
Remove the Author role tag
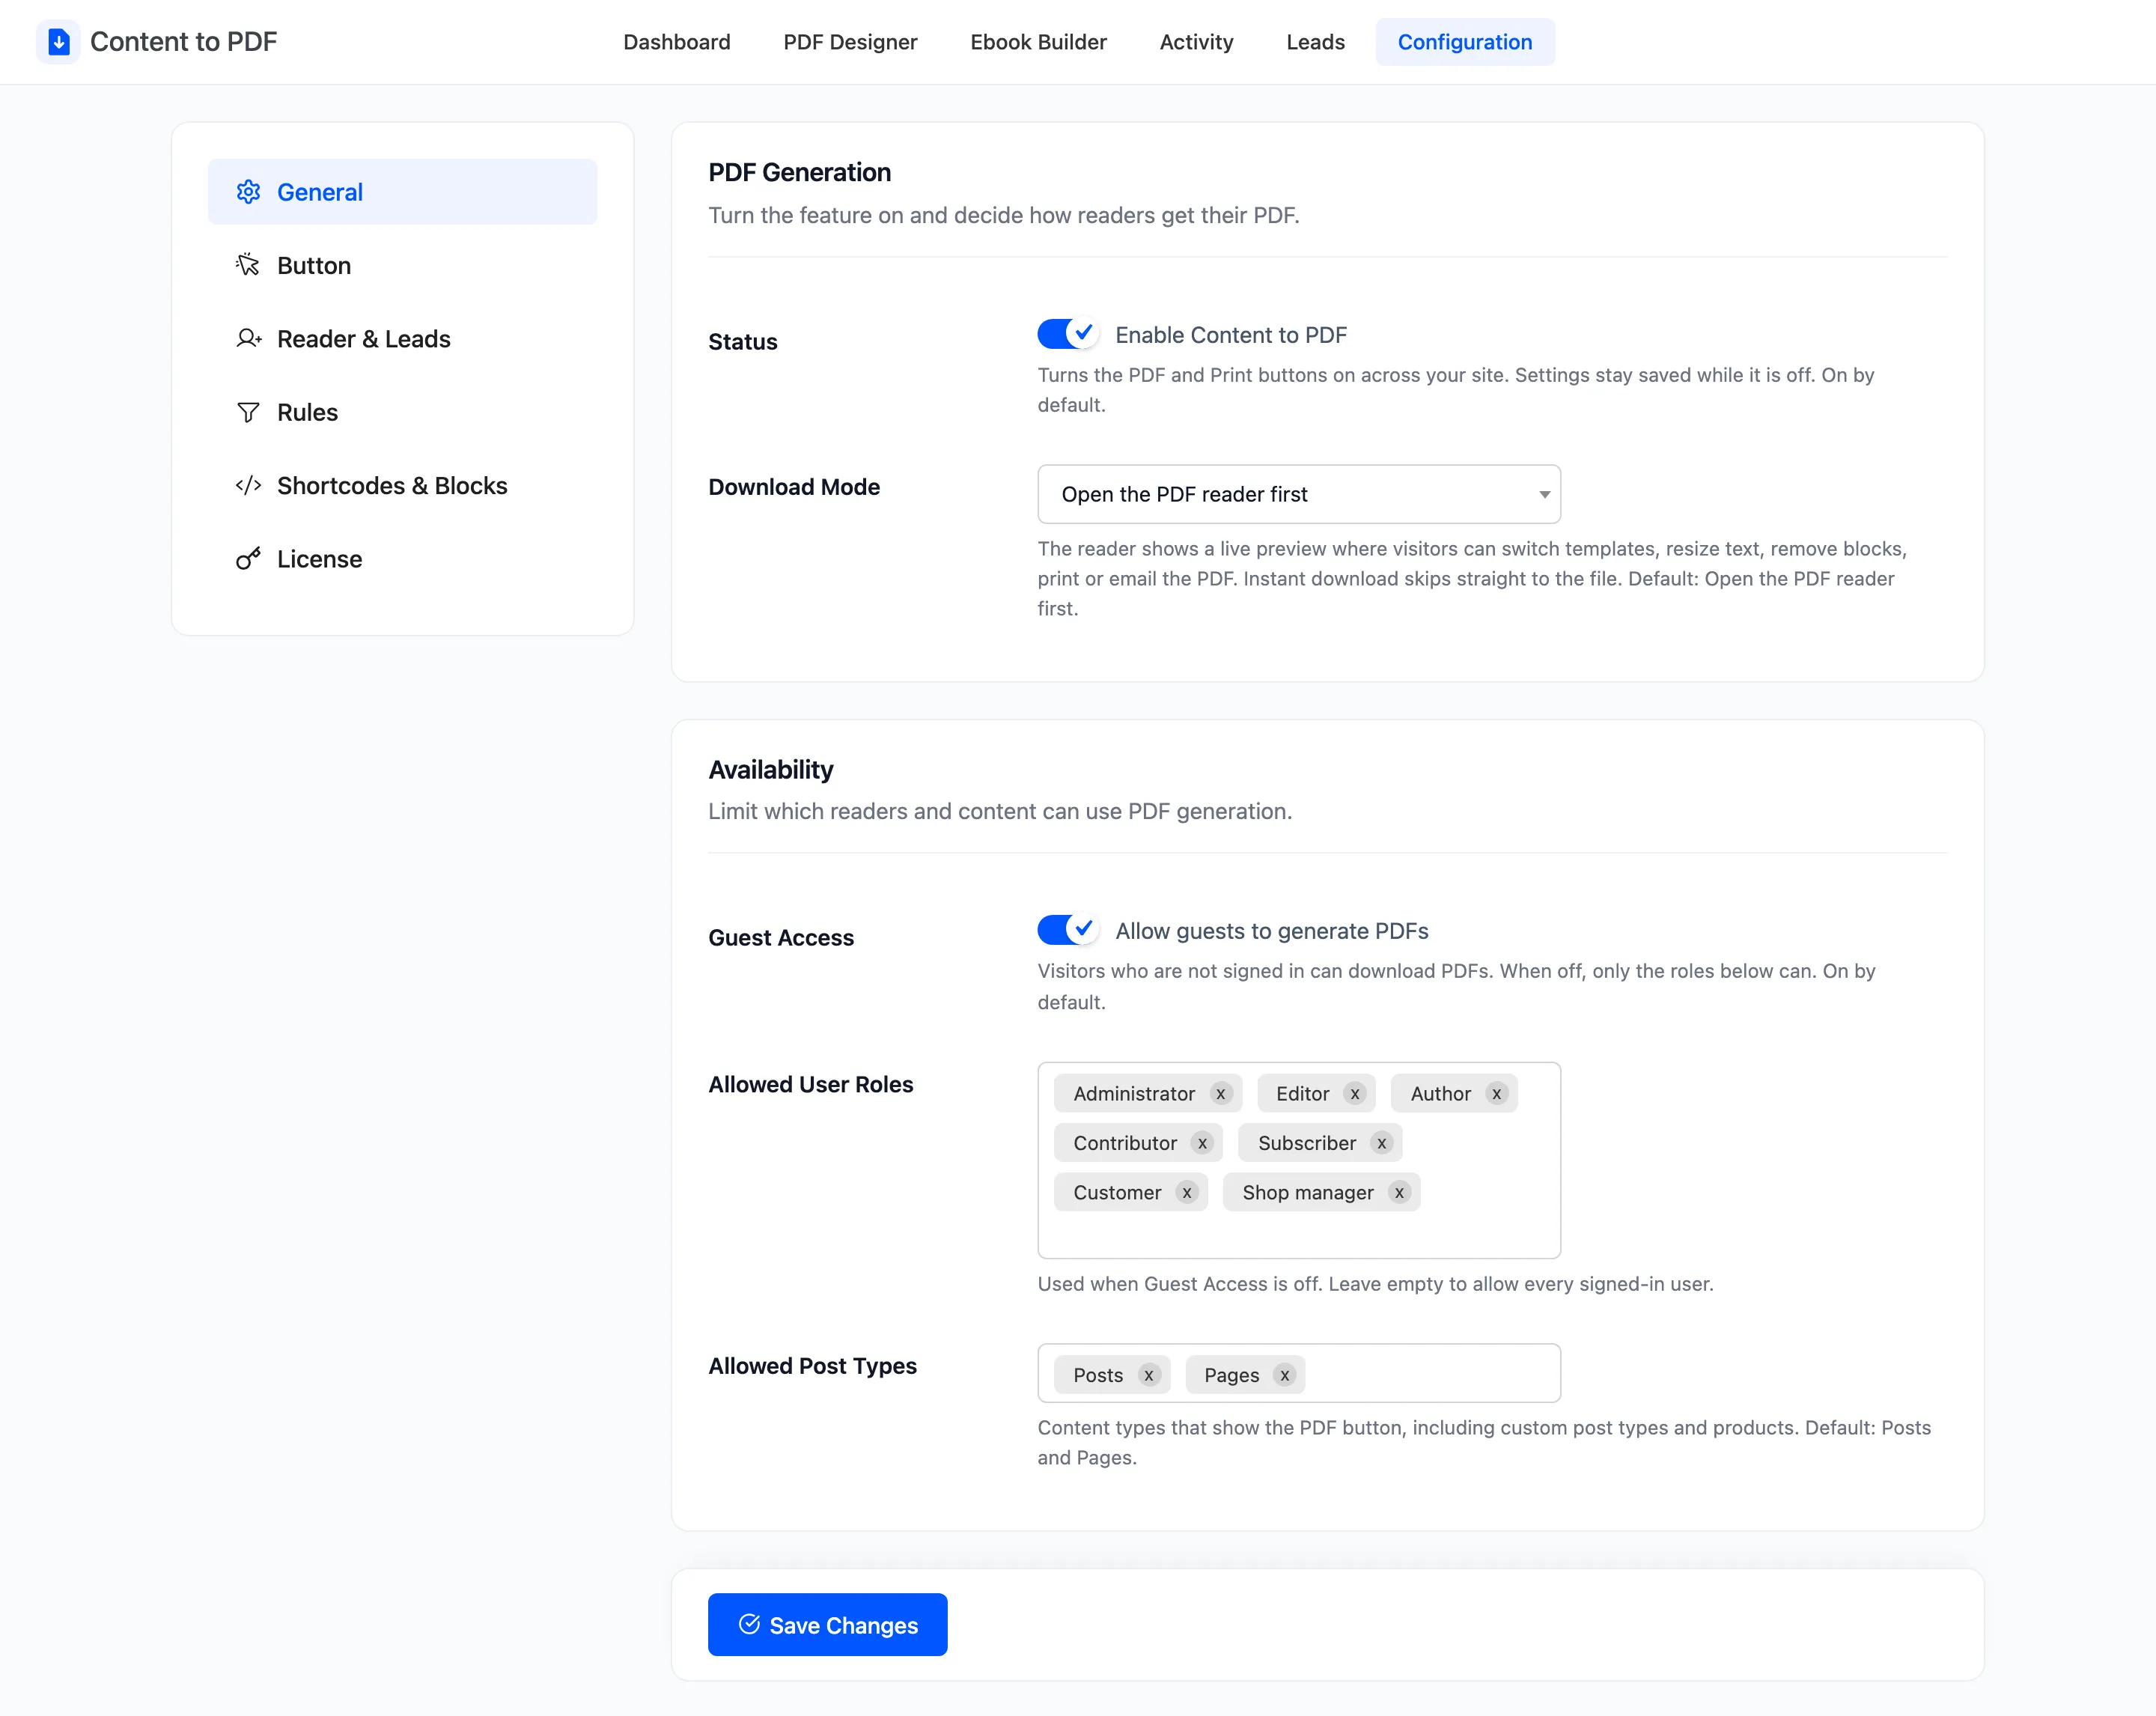pos(1496,1094)
